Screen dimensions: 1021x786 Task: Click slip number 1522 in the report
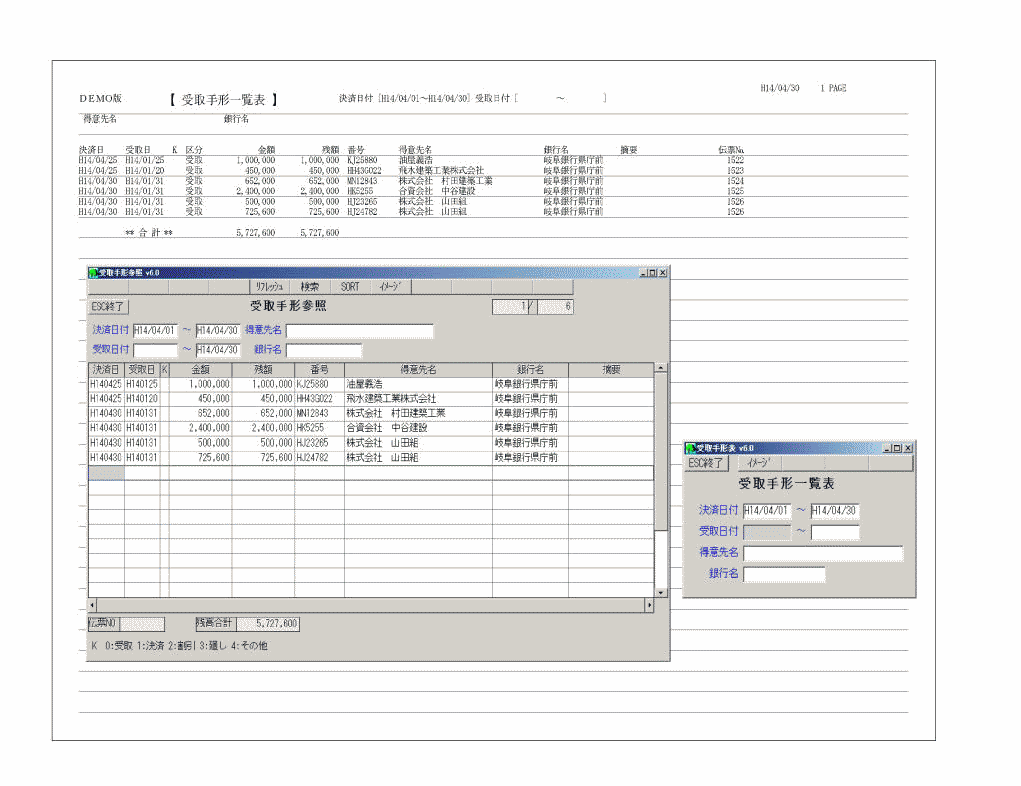[736, 160]
